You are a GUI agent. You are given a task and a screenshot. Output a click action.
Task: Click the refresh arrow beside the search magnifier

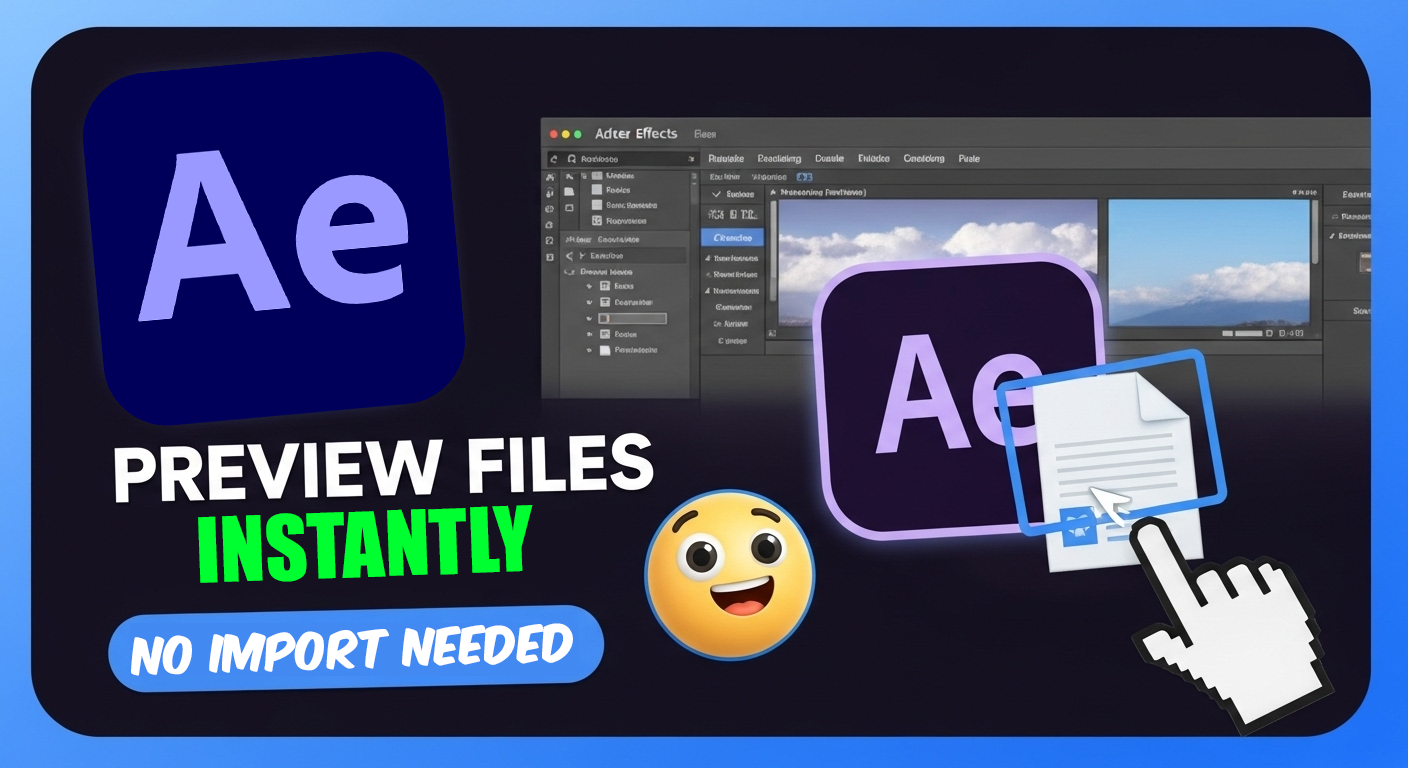tap(554, 159)
